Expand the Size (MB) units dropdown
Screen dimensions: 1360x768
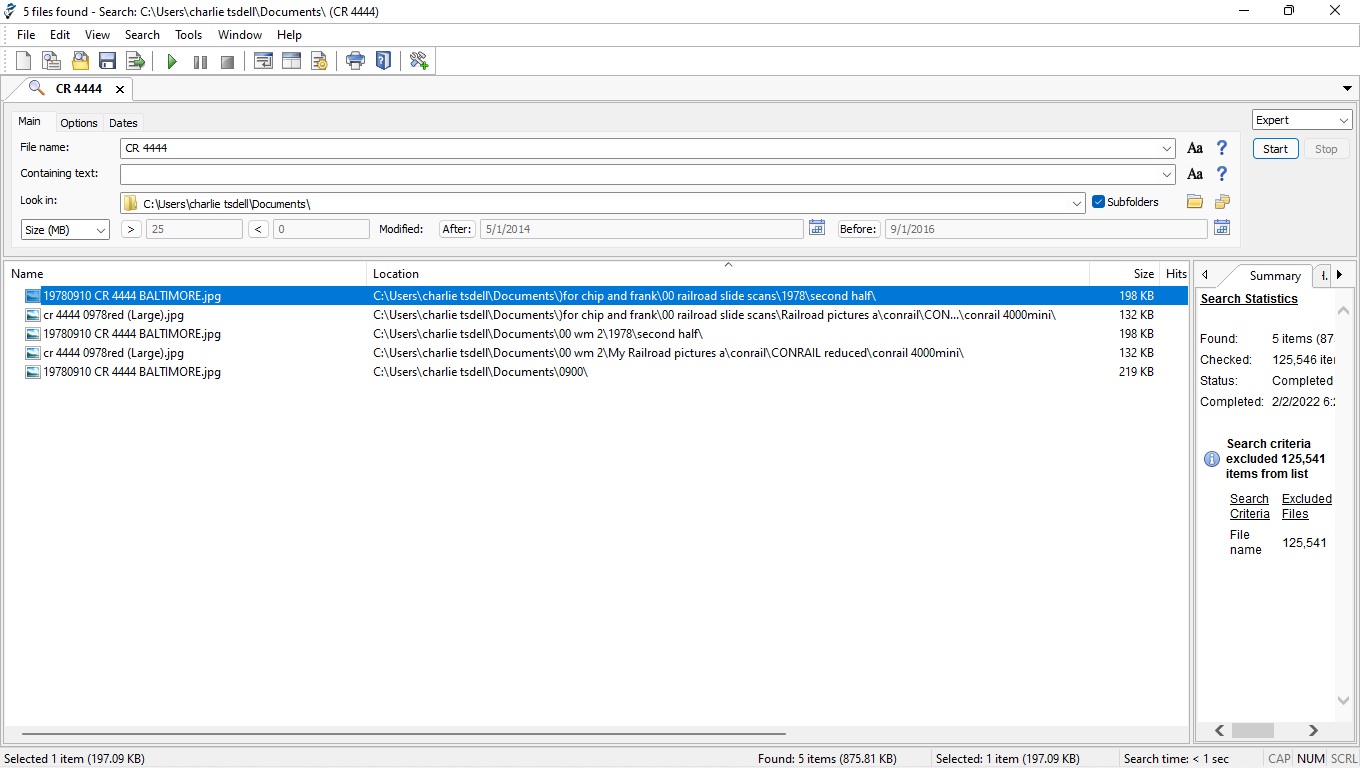pyautogui.click(x=65, y=230)
